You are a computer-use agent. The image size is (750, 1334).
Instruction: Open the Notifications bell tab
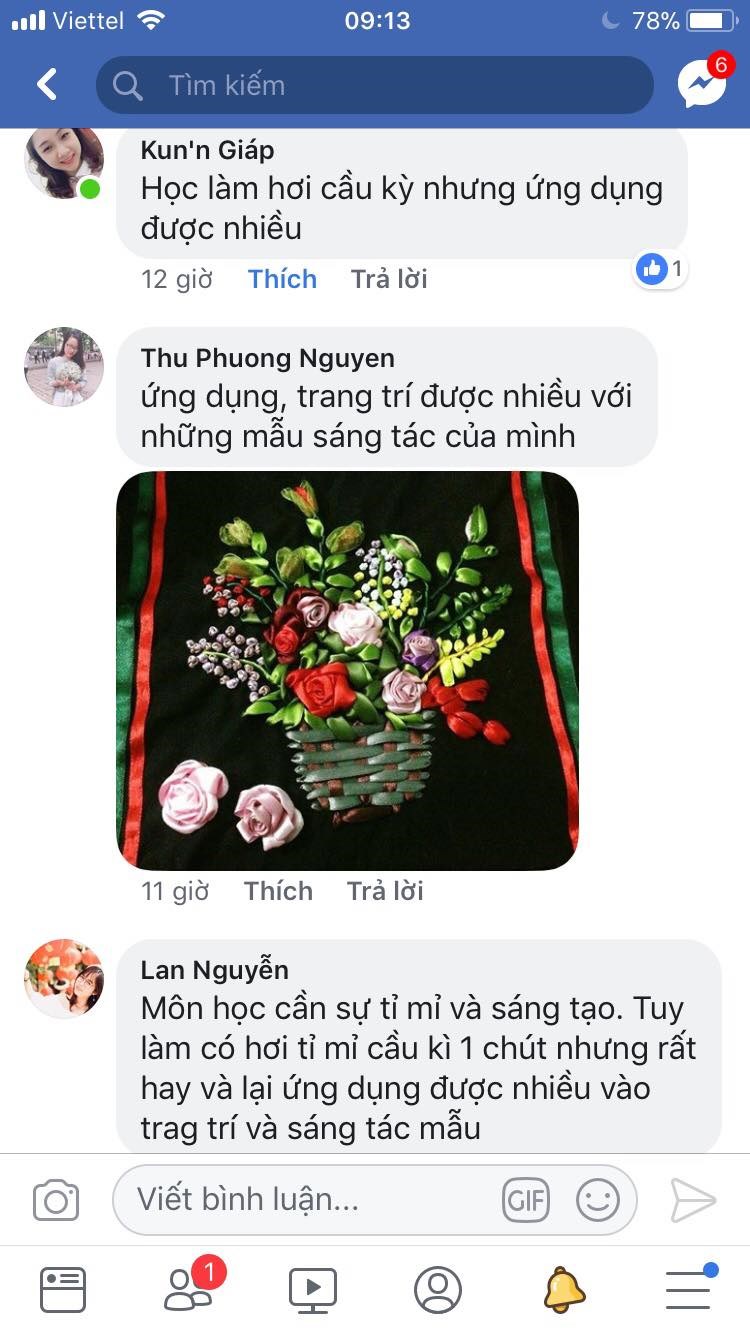tap(564, 1289)
